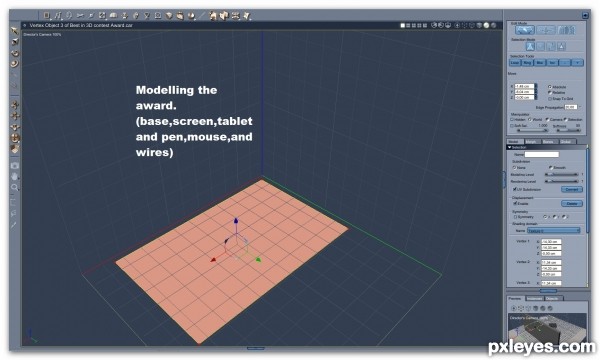Screen dimensions: 600x360
Task: Open the Selection Tools dropdown arrow
Action: coord(577,62)
